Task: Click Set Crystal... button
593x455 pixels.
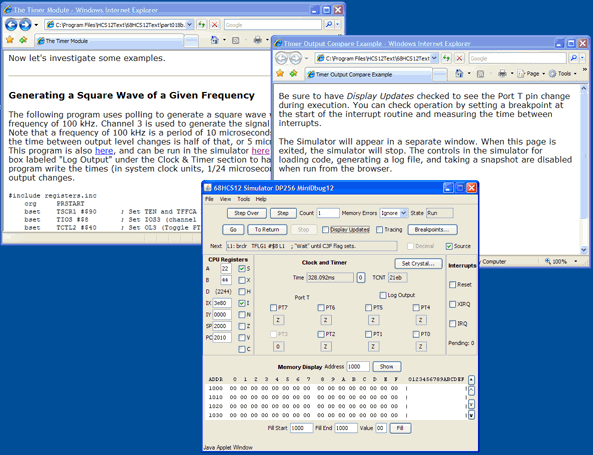Action: point(418,264)
